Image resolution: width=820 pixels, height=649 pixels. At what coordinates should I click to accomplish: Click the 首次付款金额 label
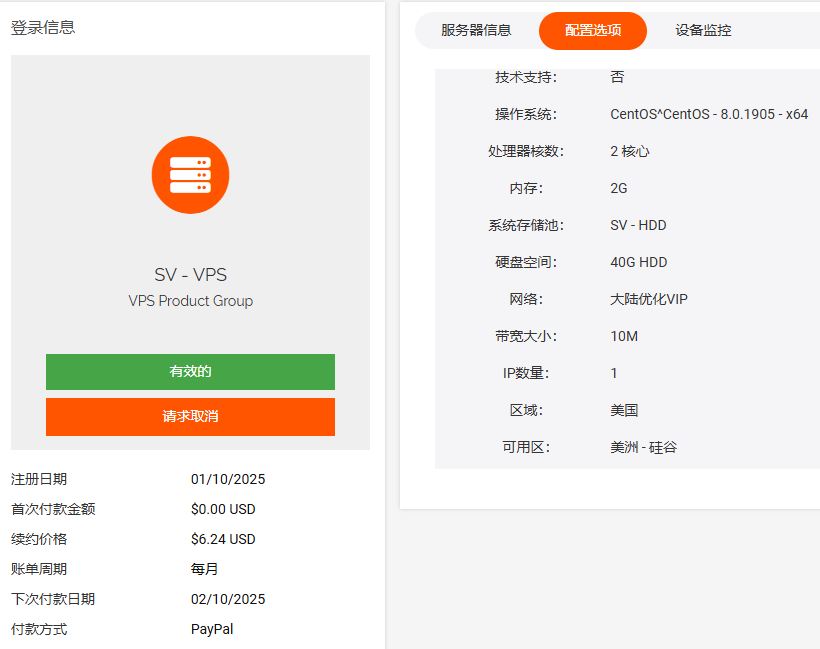pos(53,509)
